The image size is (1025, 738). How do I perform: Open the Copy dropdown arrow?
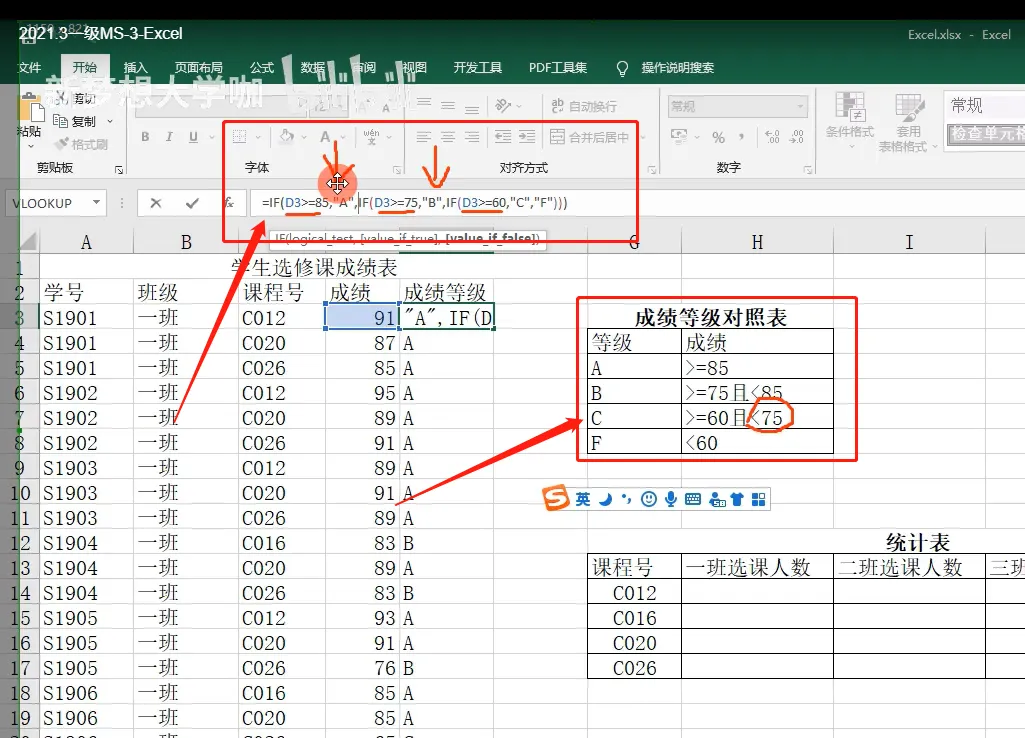110,122
